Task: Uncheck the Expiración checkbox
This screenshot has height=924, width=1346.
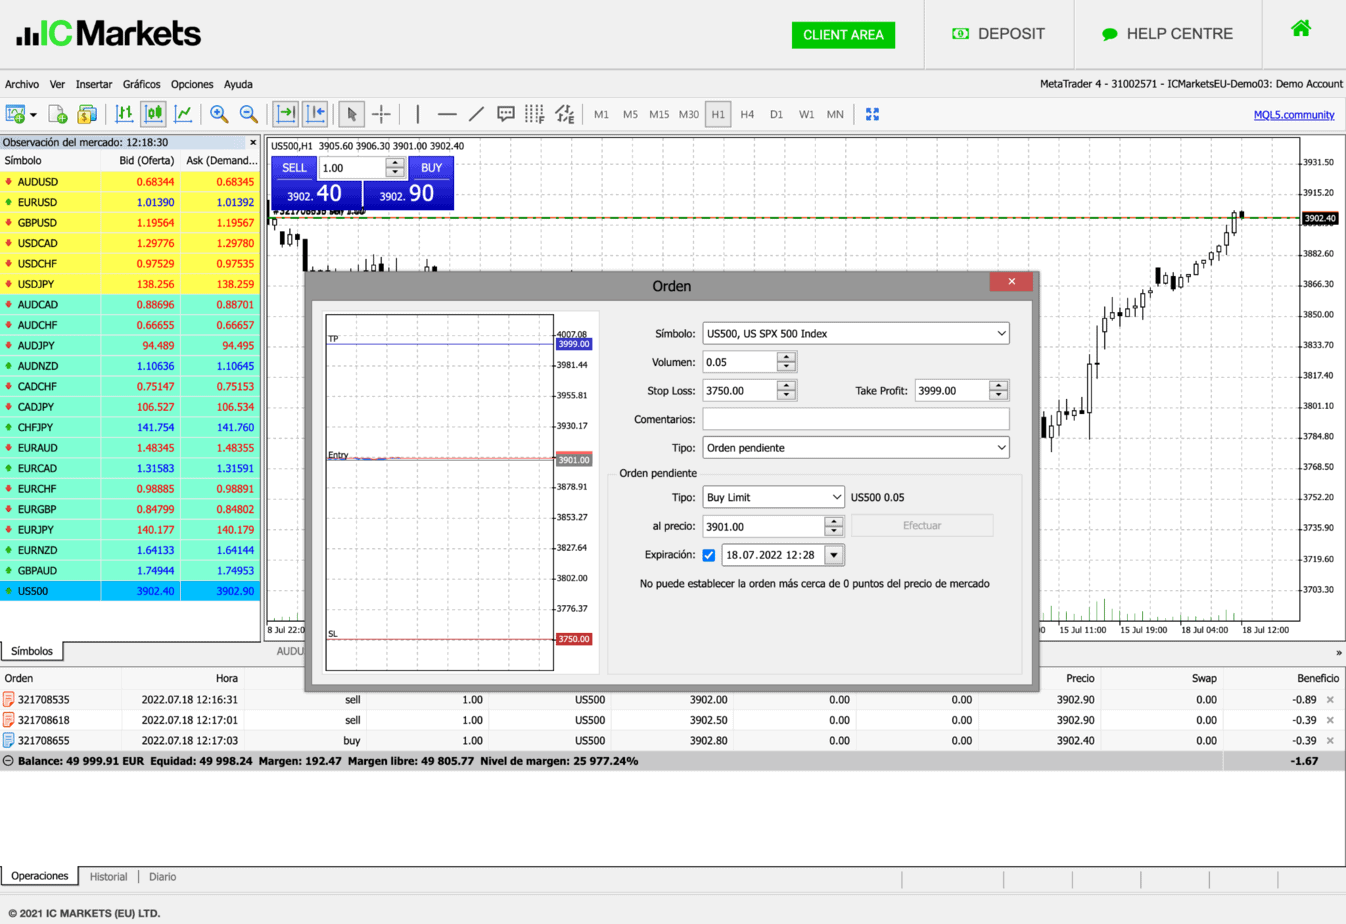Action: click(x=709, y=555)
